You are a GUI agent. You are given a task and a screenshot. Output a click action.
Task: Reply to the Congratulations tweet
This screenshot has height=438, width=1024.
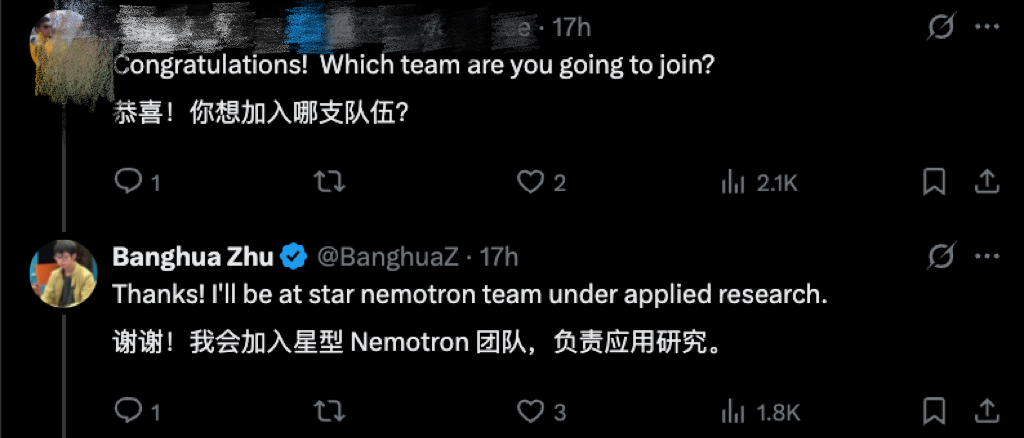[x=129, y=182]
